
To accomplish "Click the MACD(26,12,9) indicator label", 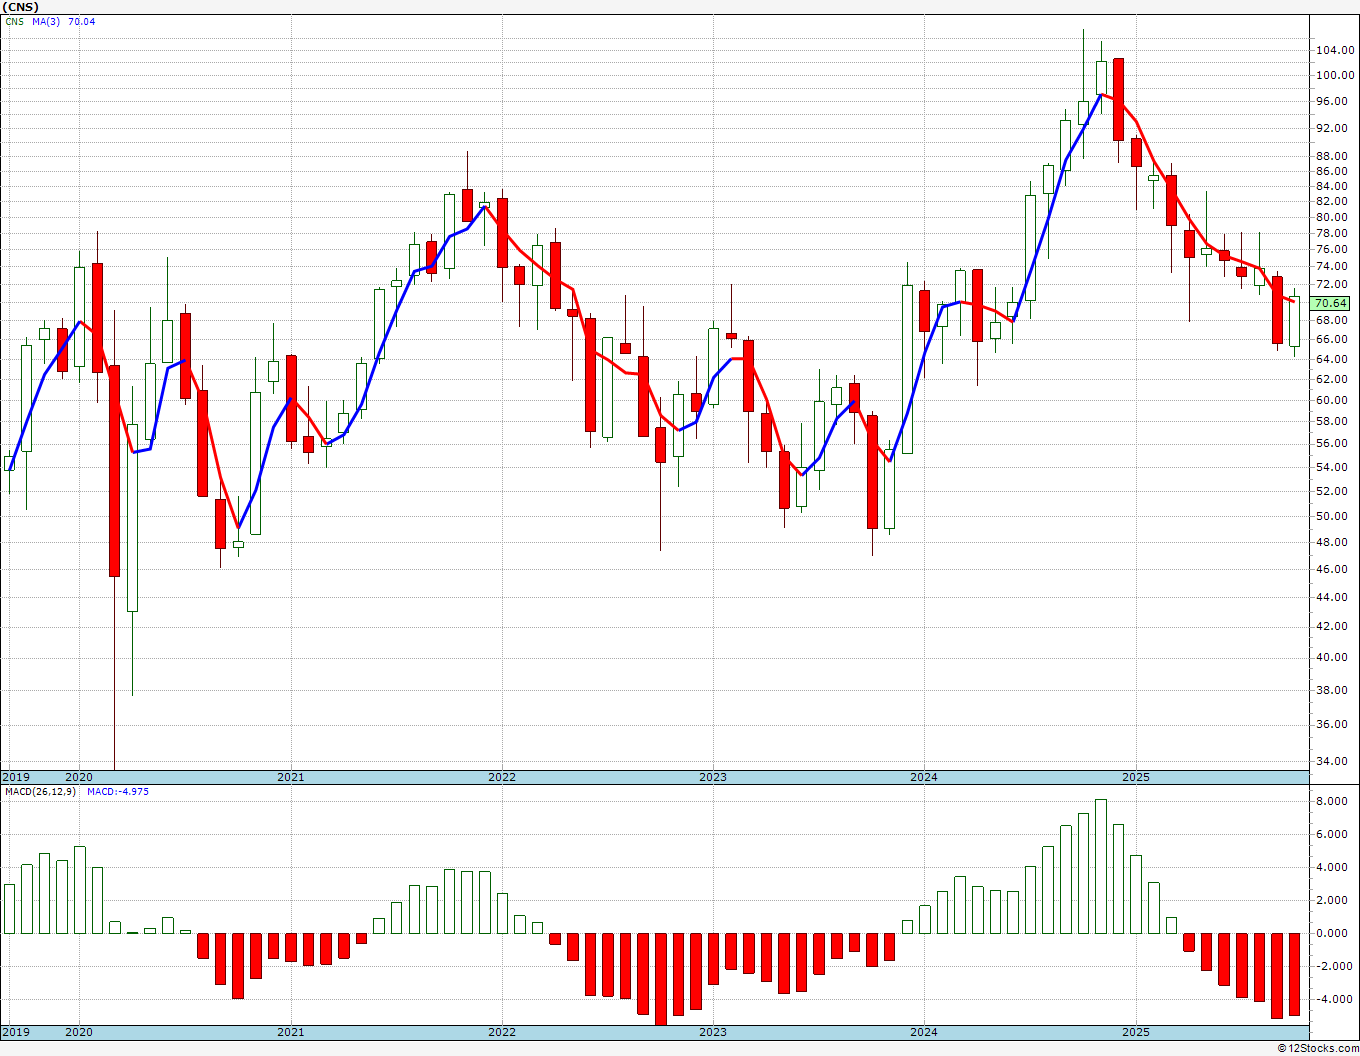I will pyautogui.click(x=42, y=792).
